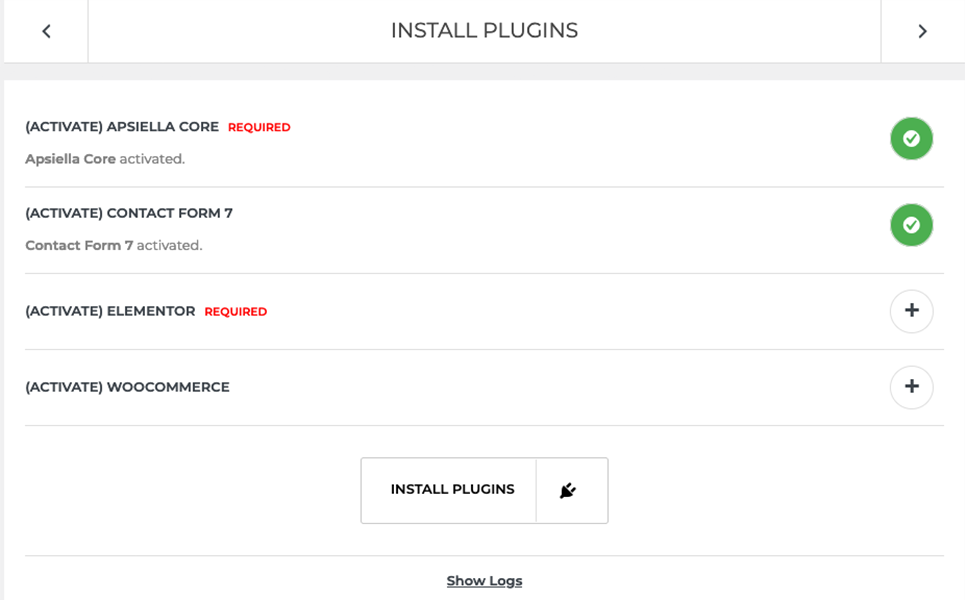Image resolution: width=965 pixels, height=600 pixels.
Task: Click the red Required tag beside Apsiella Core
Action: tap(259, 127)
